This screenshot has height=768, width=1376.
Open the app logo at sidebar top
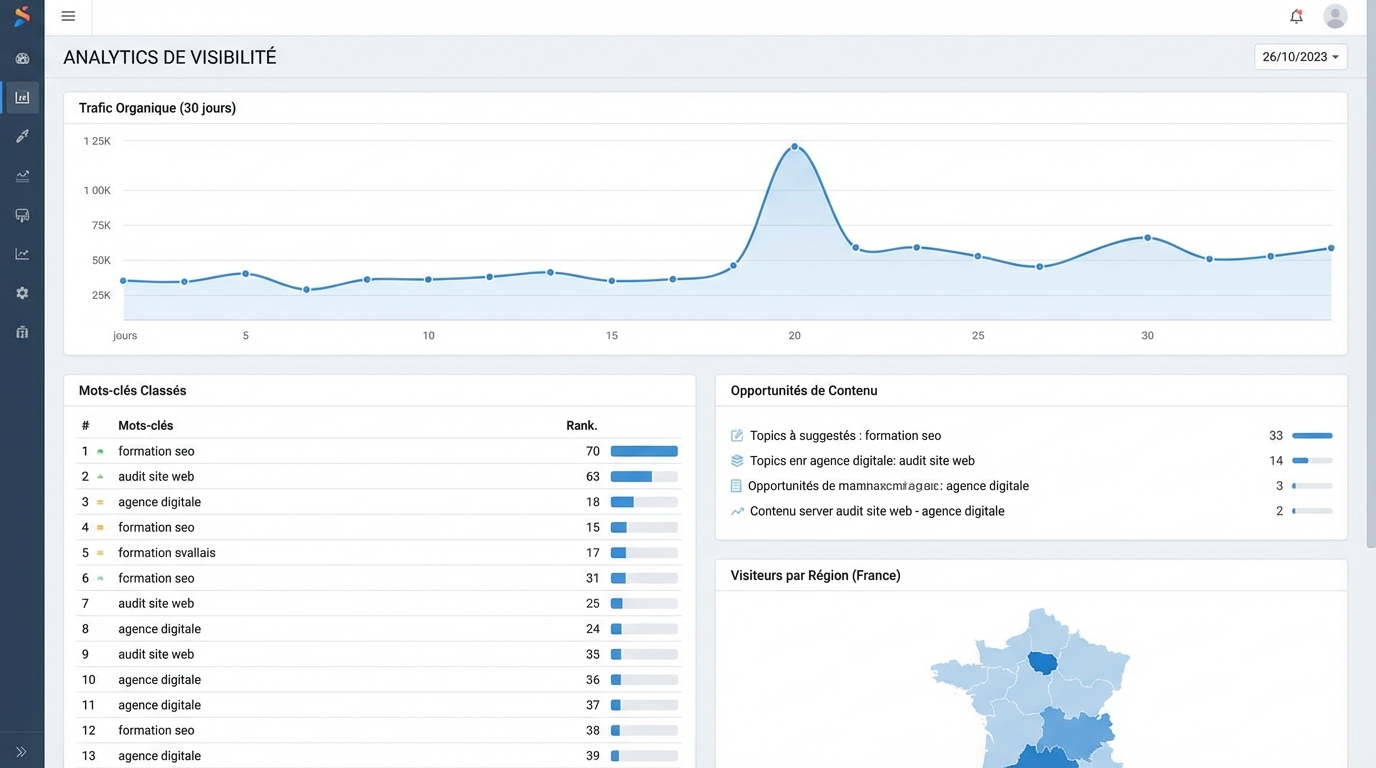pyautogui.click(x=22, y=16)
